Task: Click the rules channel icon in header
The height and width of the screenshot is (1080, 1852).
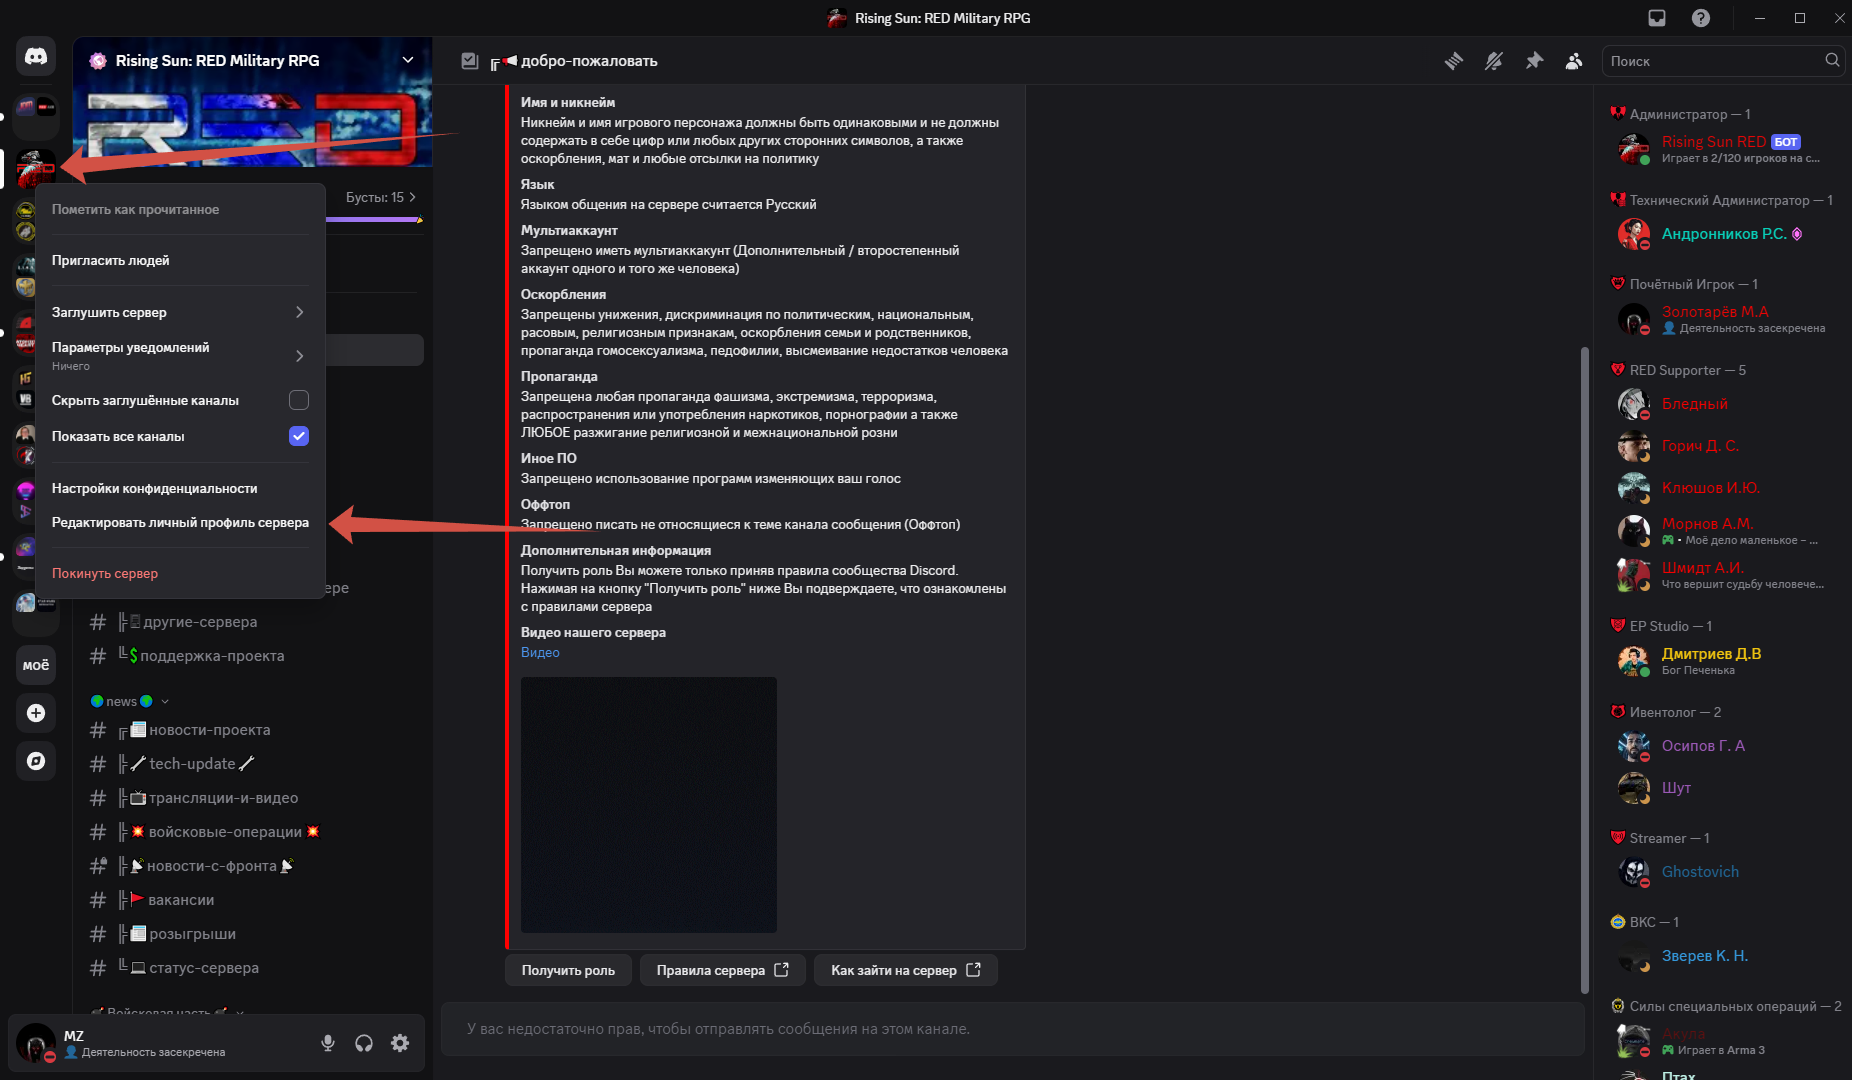Action: coord(470,61)
